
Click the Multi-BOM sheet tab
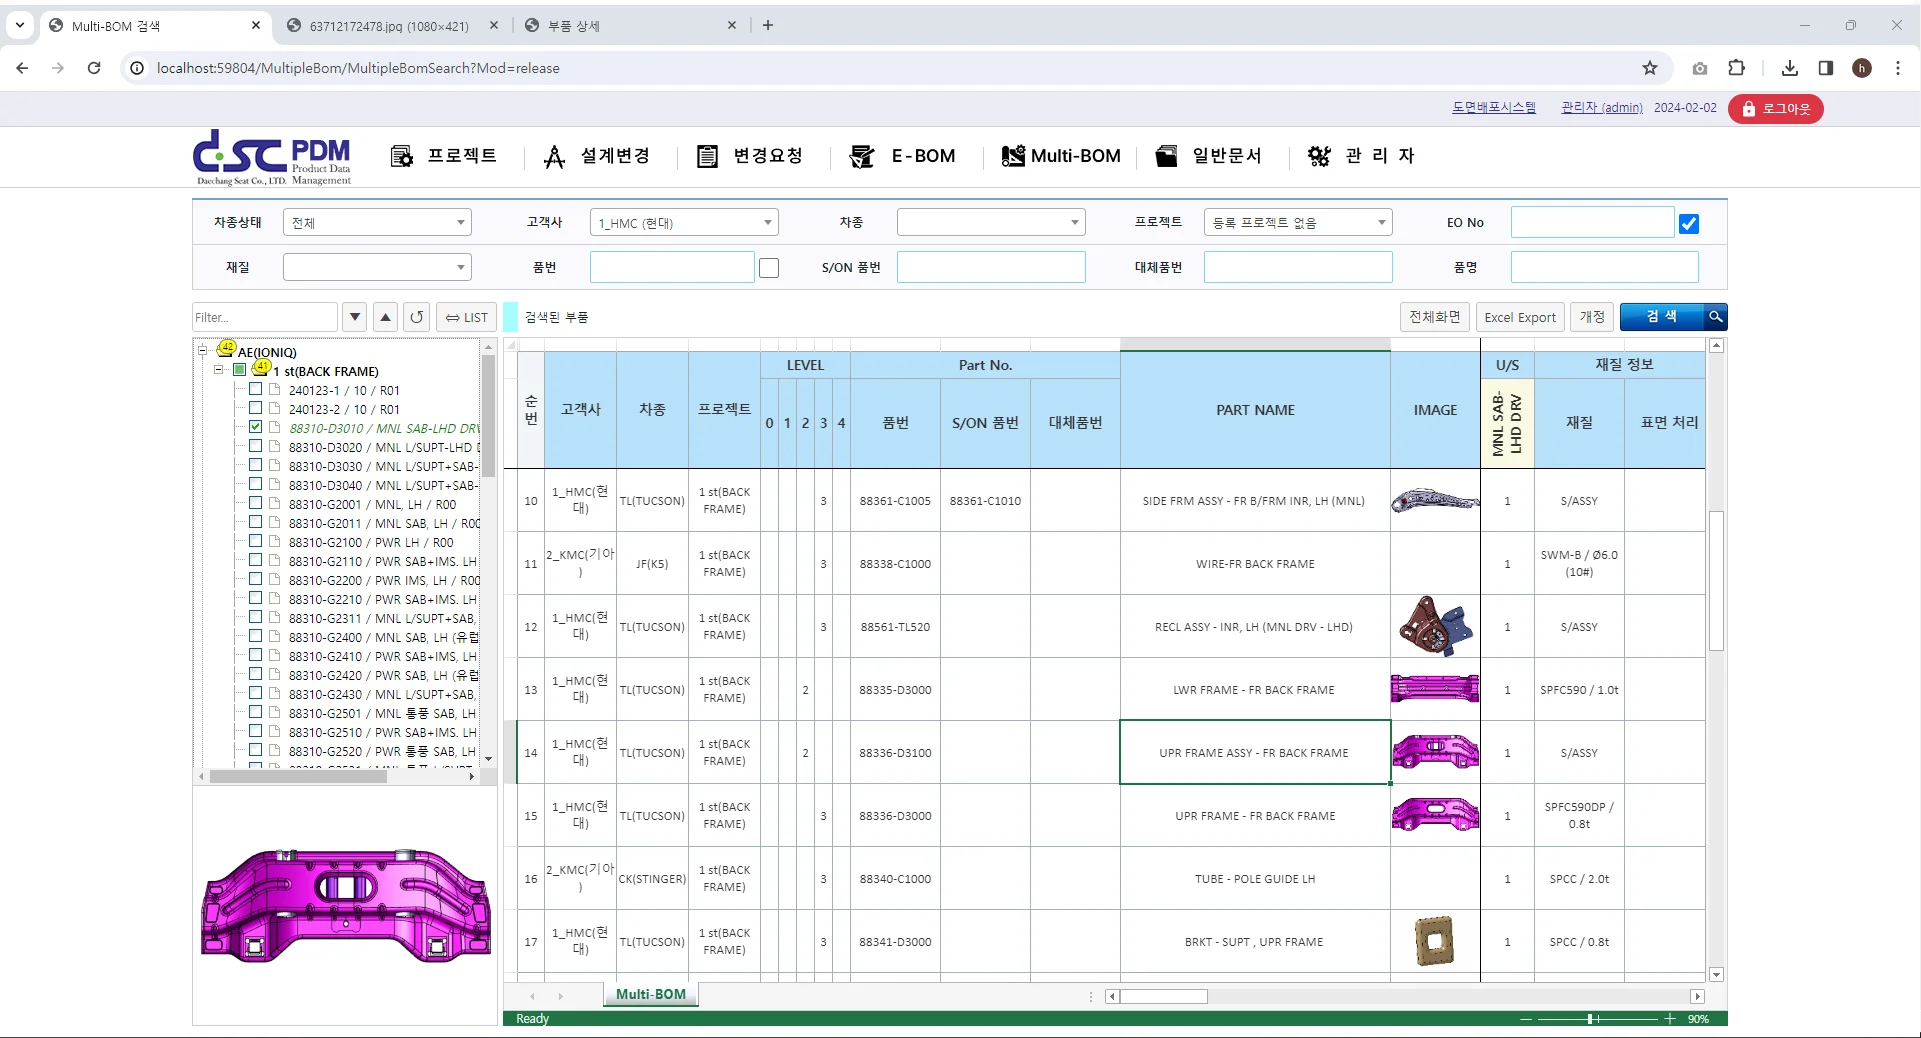(x=651, y=994)
